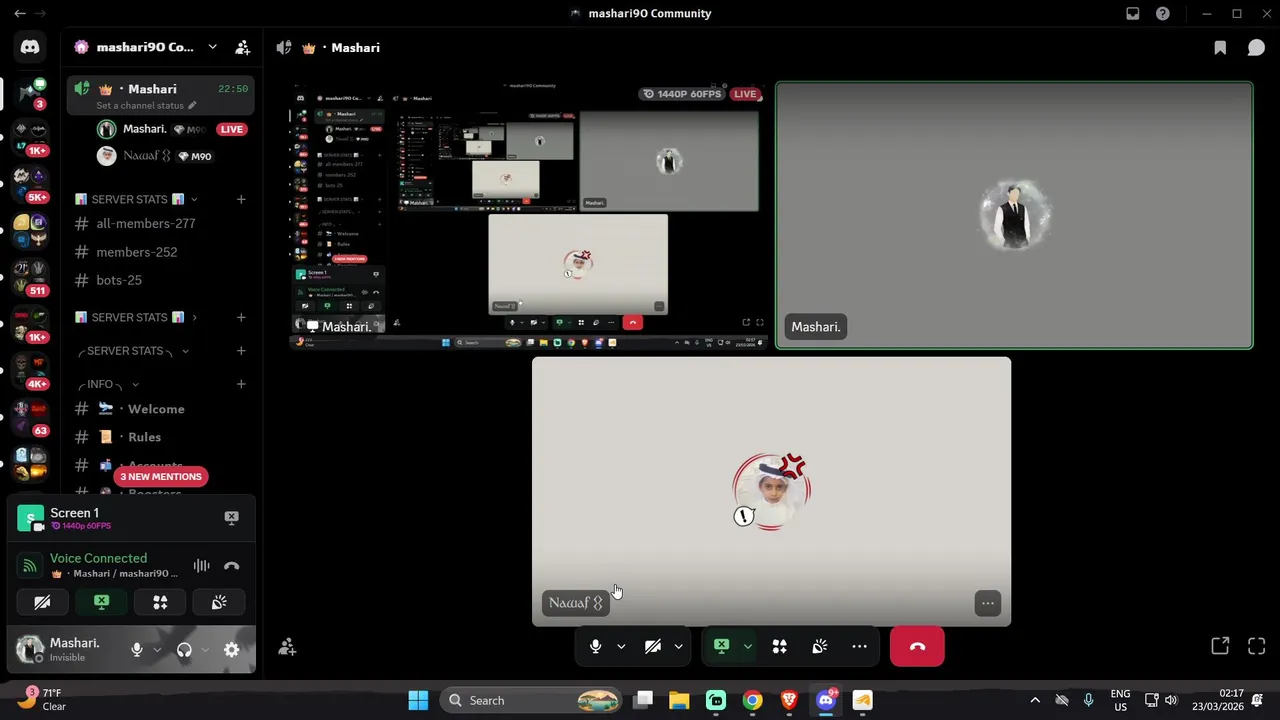This screenshot has height=720, width=1280.
Task: Open more options in the call bar
Action: pyautogui.click(x=859, y=647)
